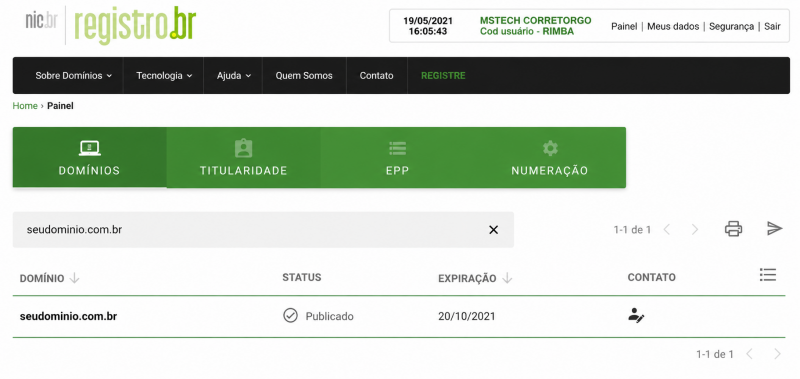Expand the Sobre Domínios menu

pos(73,75)
